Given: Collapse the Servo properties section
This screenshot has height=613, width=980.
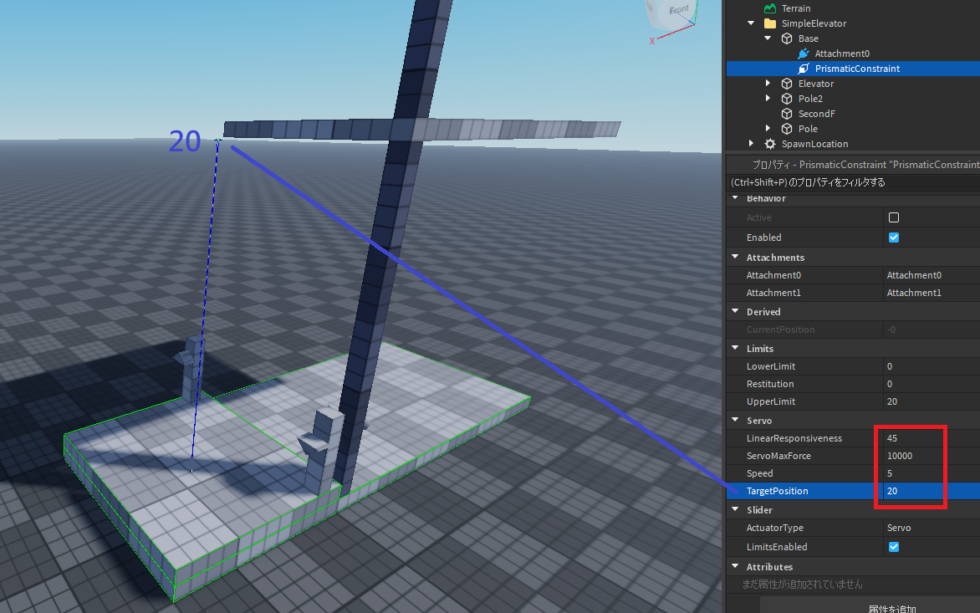Looking at the screenshot, I should click(x=735, y=420).
